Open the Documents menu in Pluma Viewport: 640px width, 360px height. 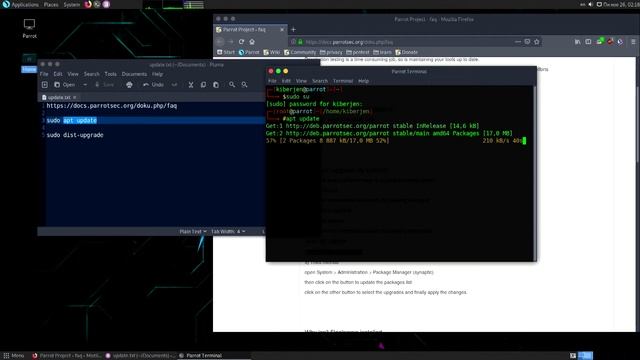point(134,74)
